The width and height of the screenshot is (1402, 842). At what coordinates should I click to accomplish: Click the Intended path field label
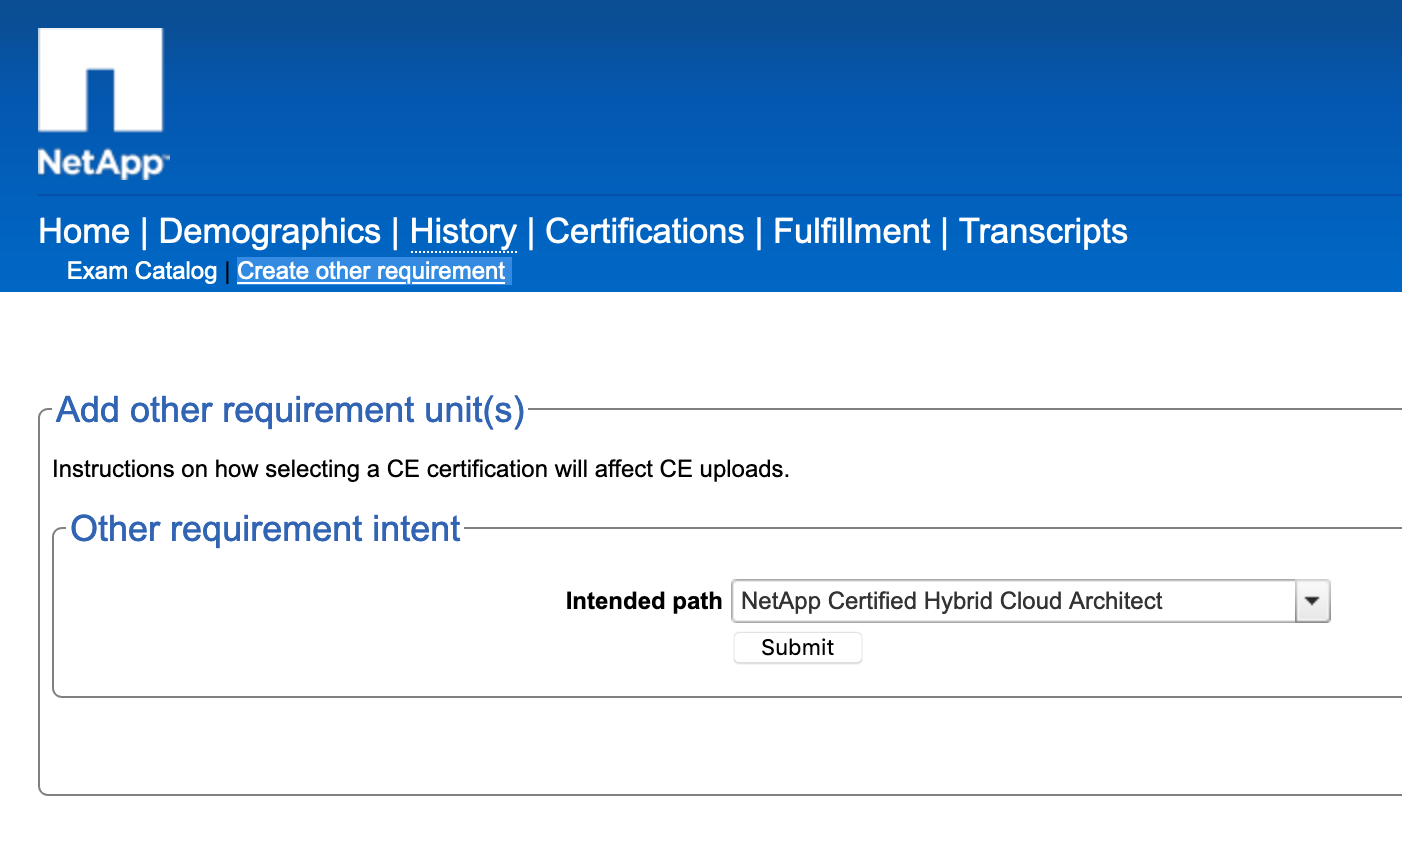coord(643,601)
